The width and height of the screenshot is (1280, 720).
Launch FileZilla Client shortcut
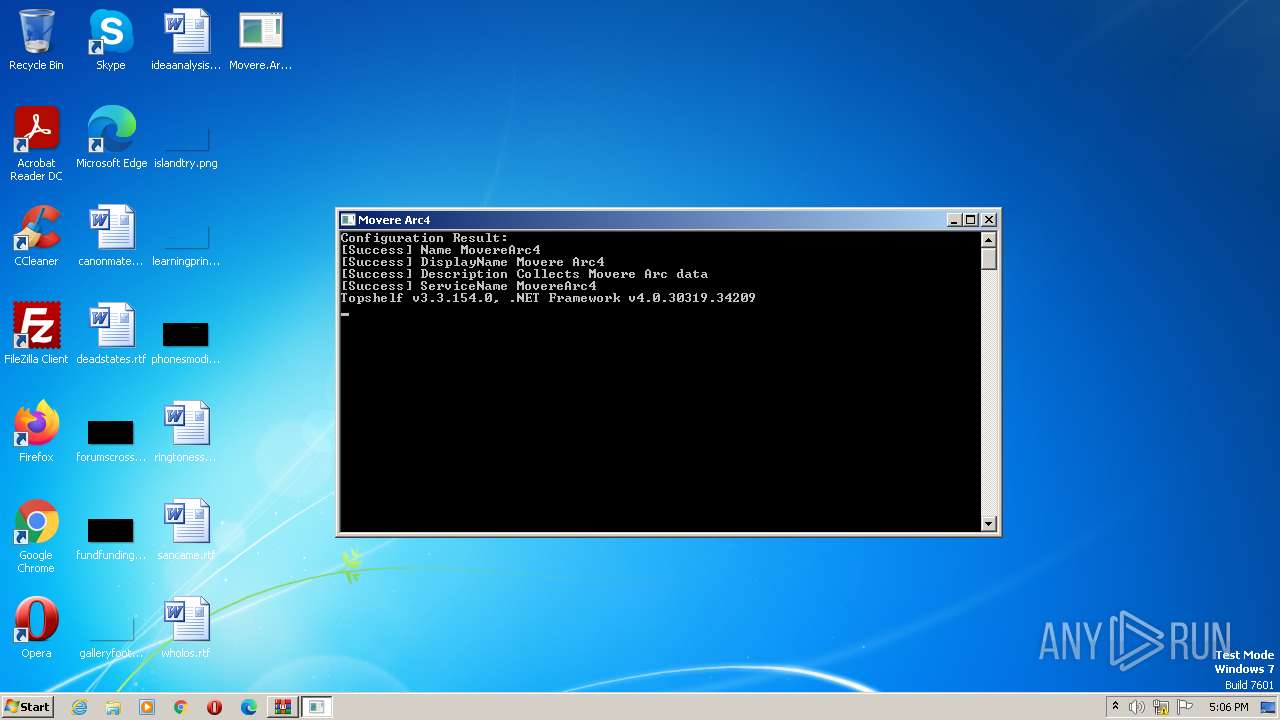36,334
